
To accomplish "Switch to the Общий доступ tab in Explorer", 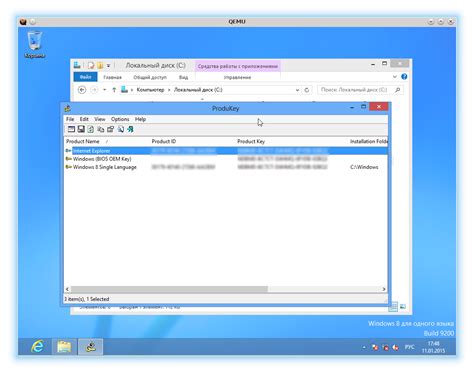I will point(150,77).
